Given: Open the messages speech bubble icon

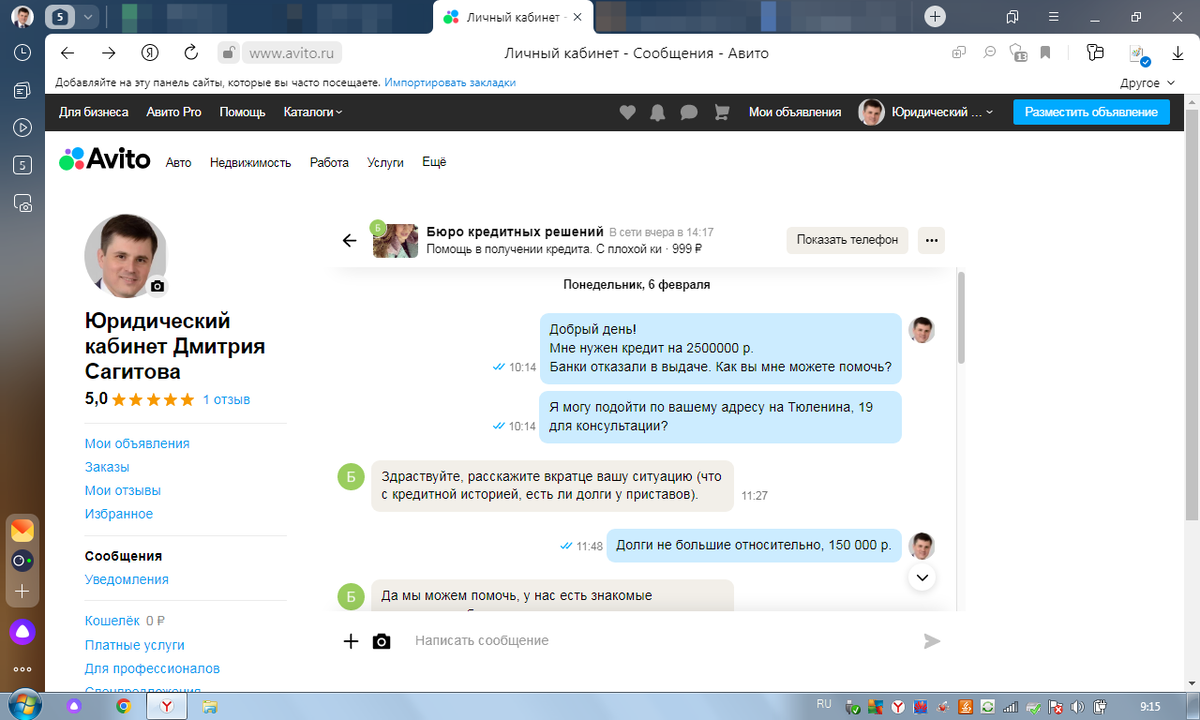Looking at the screenshot, I should (x=689, y=113).
